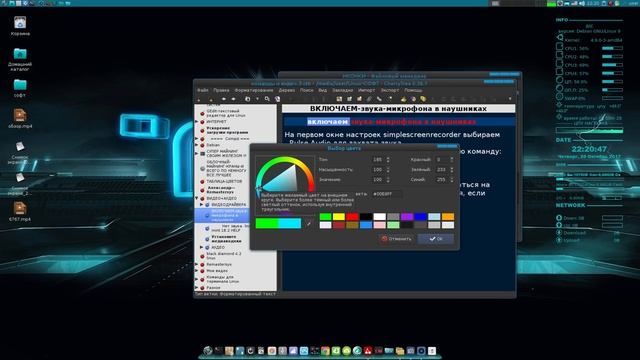Pick the pink palette swatch

click(380, 225)
